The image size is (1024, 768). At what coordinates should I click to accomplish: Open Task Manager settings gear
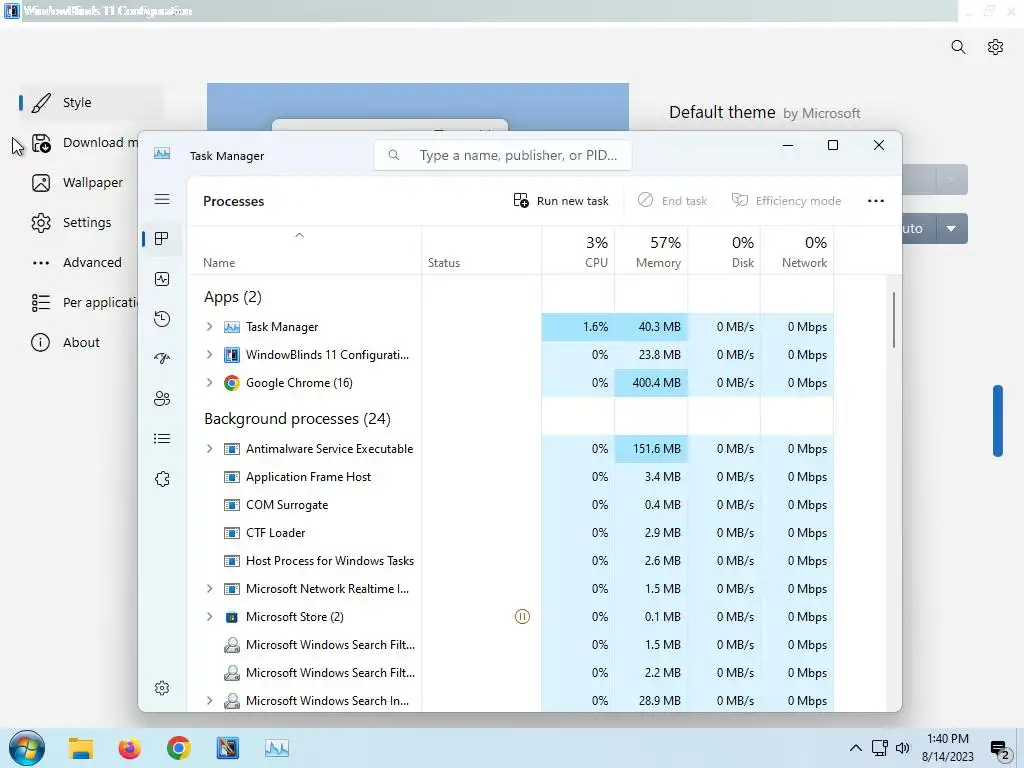point(162,688)
